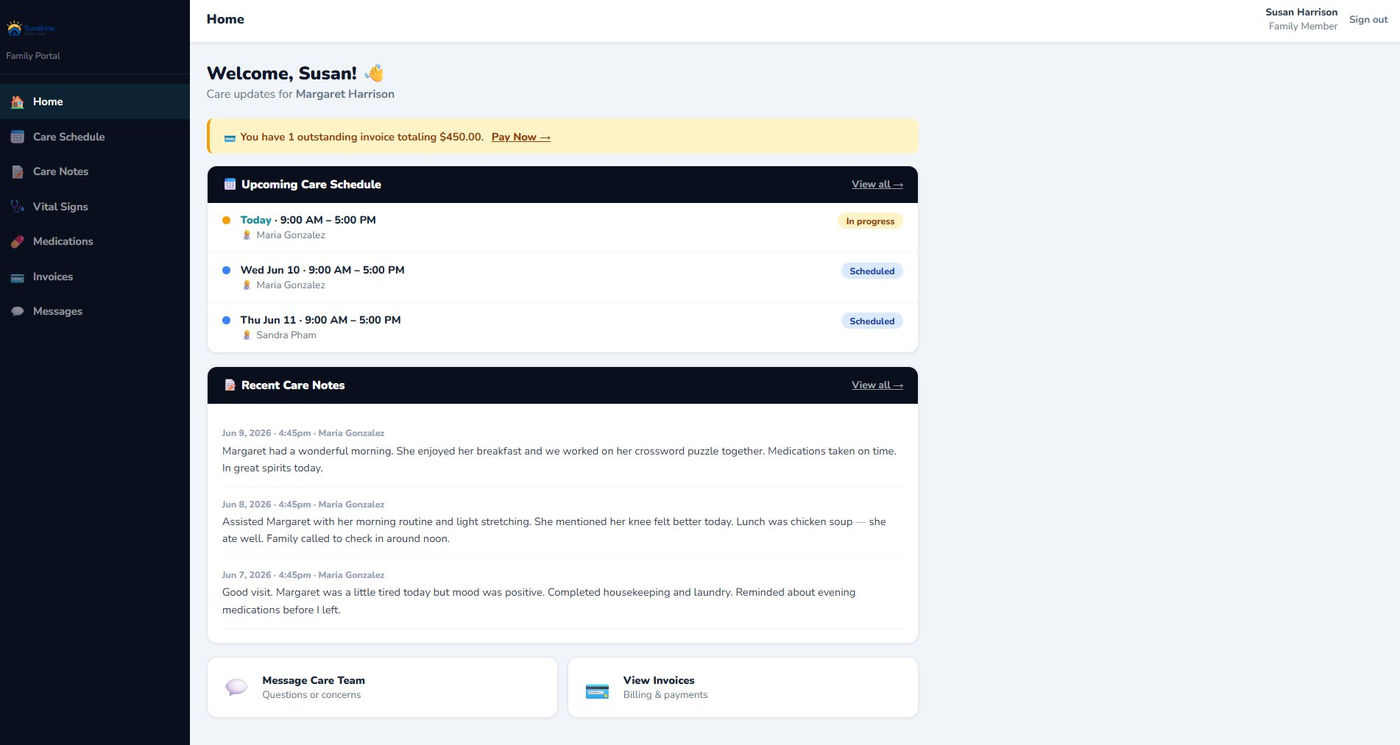Open the Care Notes page from the sidebar
The height and width of the screenshot is (745, 1400).
pyautogui.click(x=95, y=172)
